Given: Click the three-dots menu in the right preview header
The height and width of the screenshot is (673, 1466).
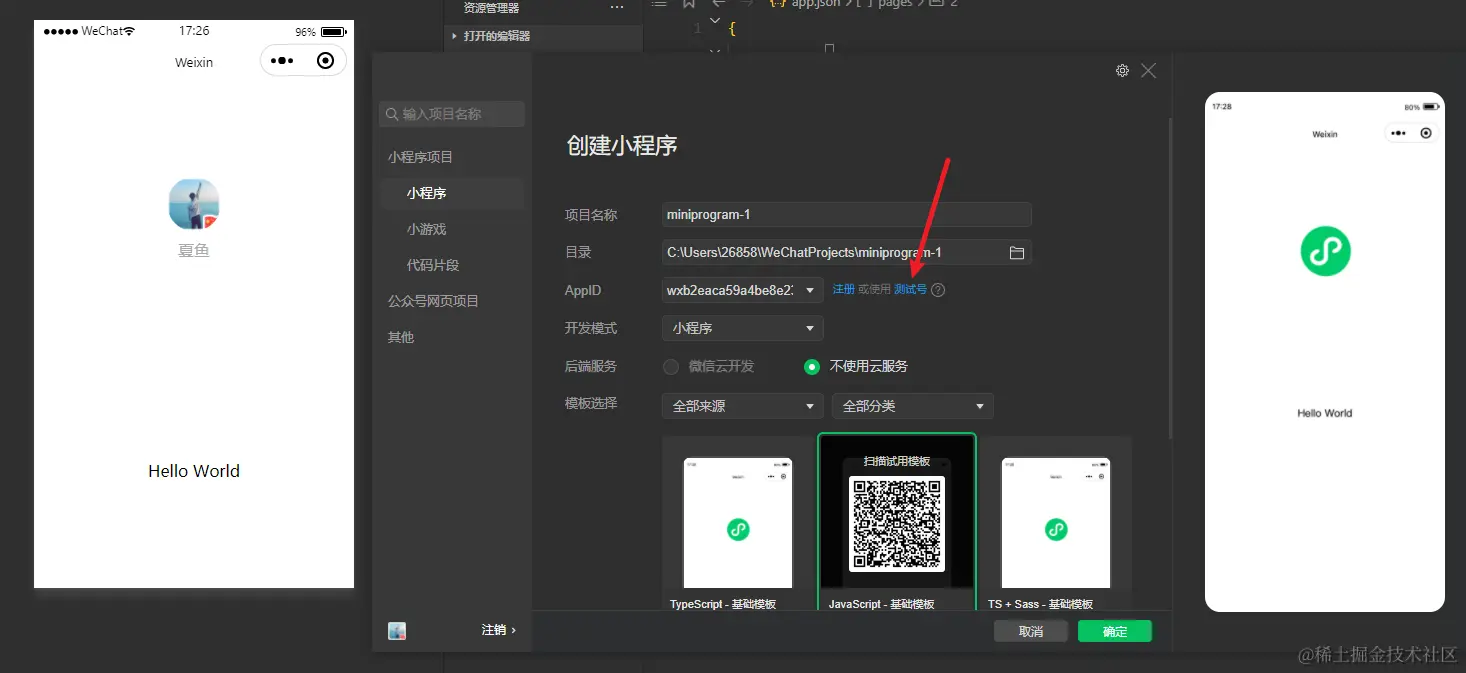Looking at the screenshot, I should [x=1398, y=133].
